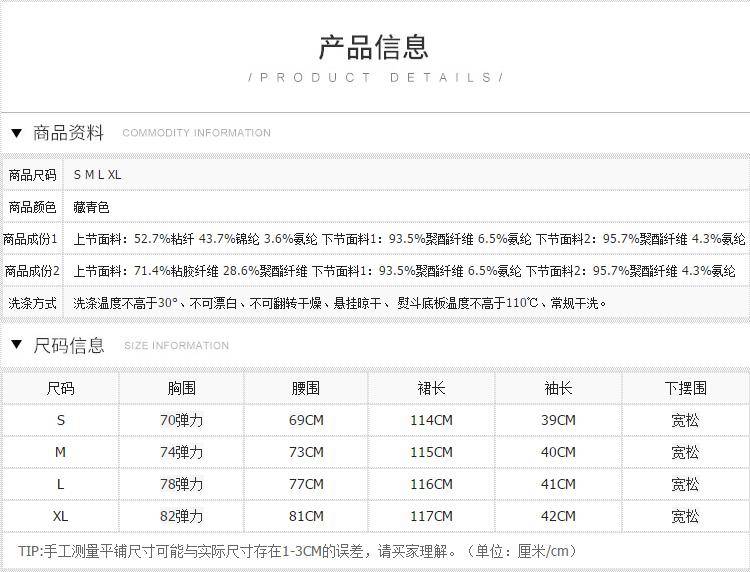Click the 洗涤方式 row label
The image size is (750, 572).
coord(32,303)
